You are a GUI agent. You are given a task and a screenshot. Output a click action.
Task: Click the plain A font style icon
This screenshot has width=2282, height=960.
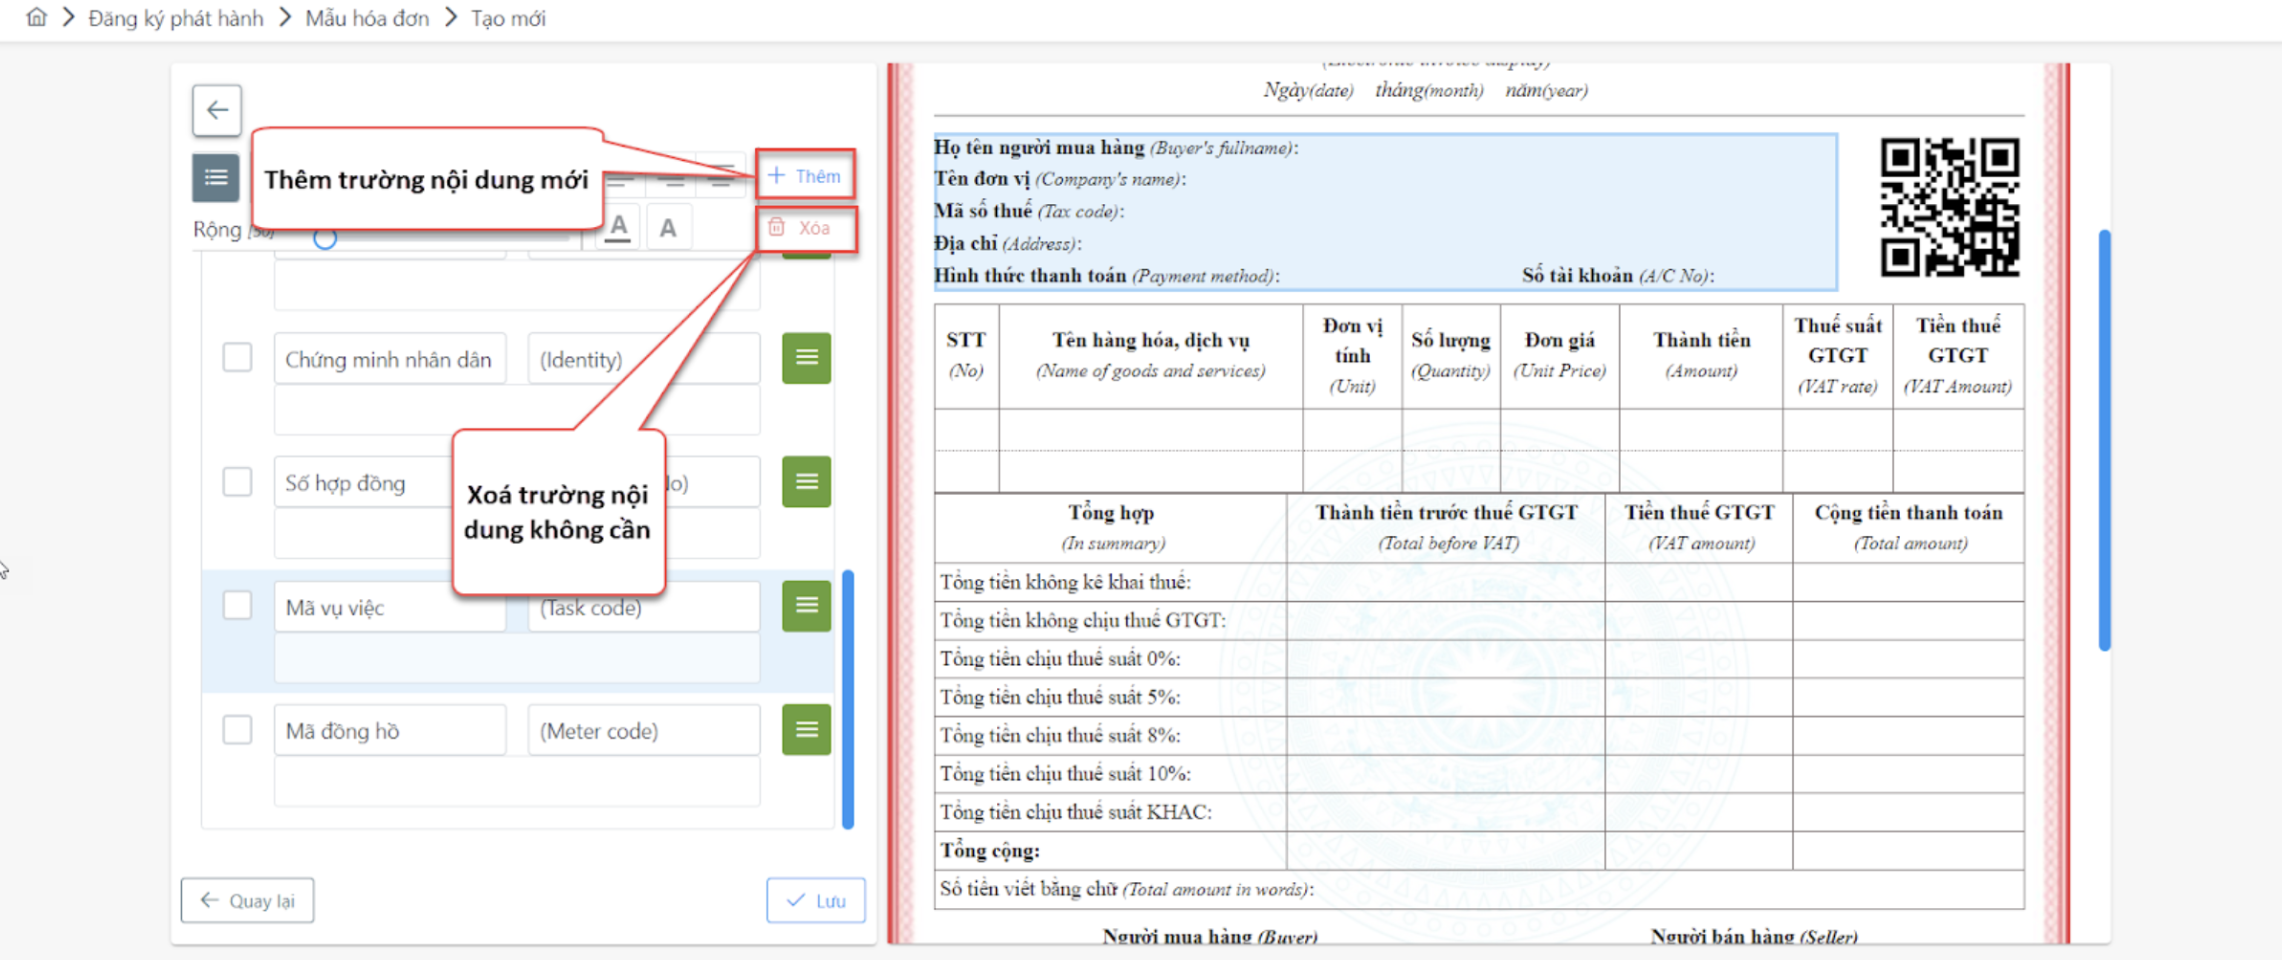[x=668, y=228]
